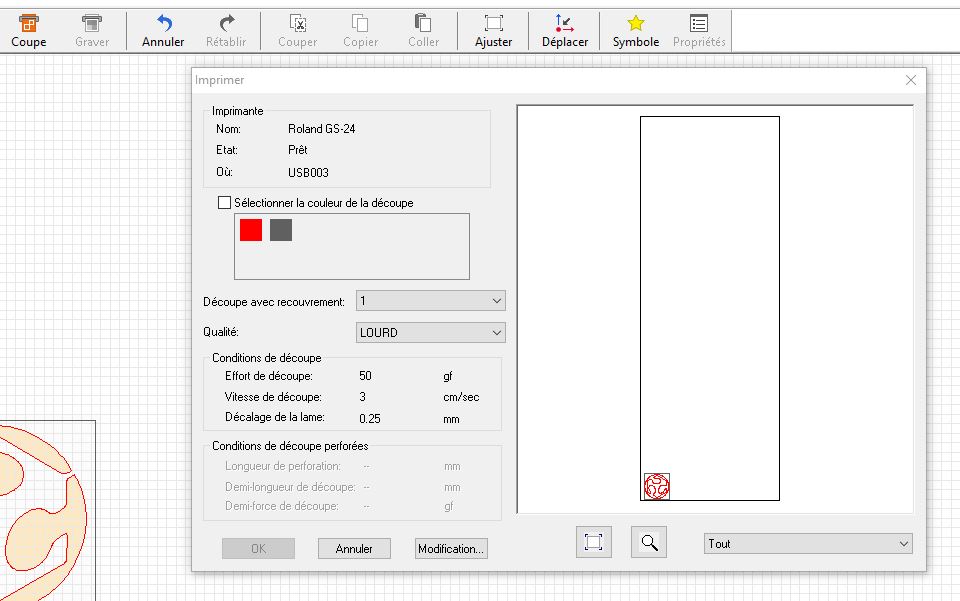The height and width of the screenshot is (601, 960).
Task: Open the Propriétés toolbar icon
Action: pos(699,24)
